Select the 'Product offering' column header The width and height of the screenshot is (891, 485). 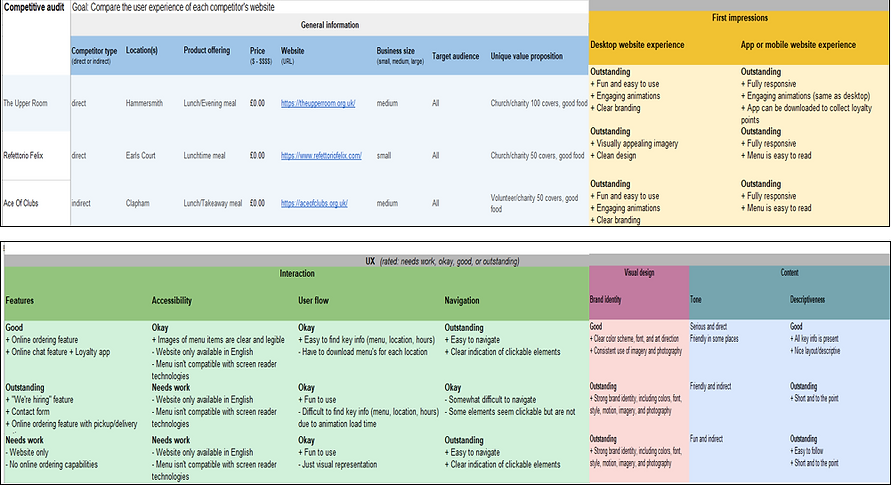click(x=207, y=51)
